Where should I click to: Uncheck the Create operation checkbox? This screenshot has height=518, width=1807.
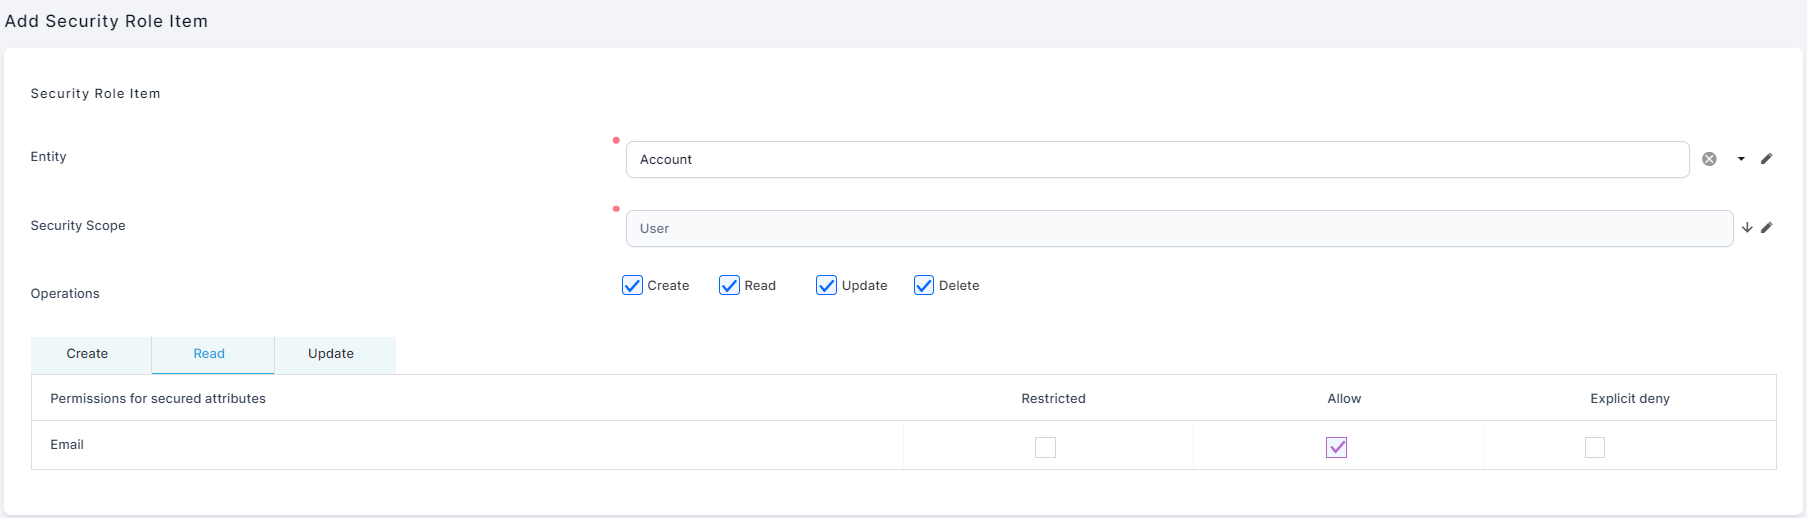[632, 286]
